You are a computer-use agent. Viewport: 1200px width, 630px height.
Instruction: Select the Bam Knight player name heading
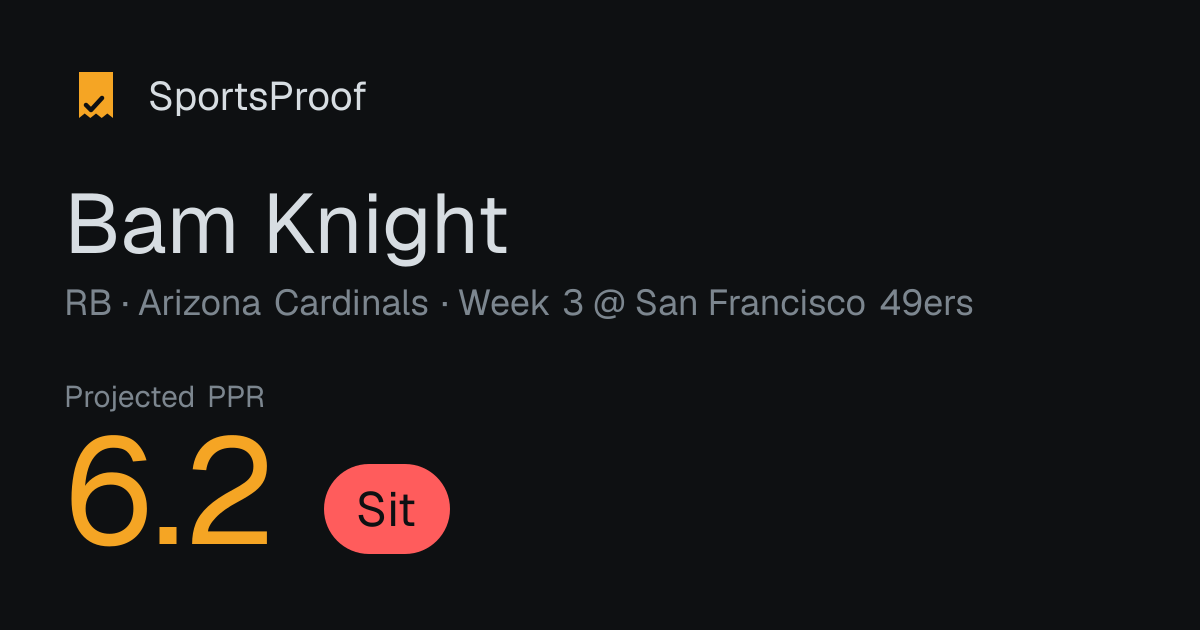click(287, 226)
